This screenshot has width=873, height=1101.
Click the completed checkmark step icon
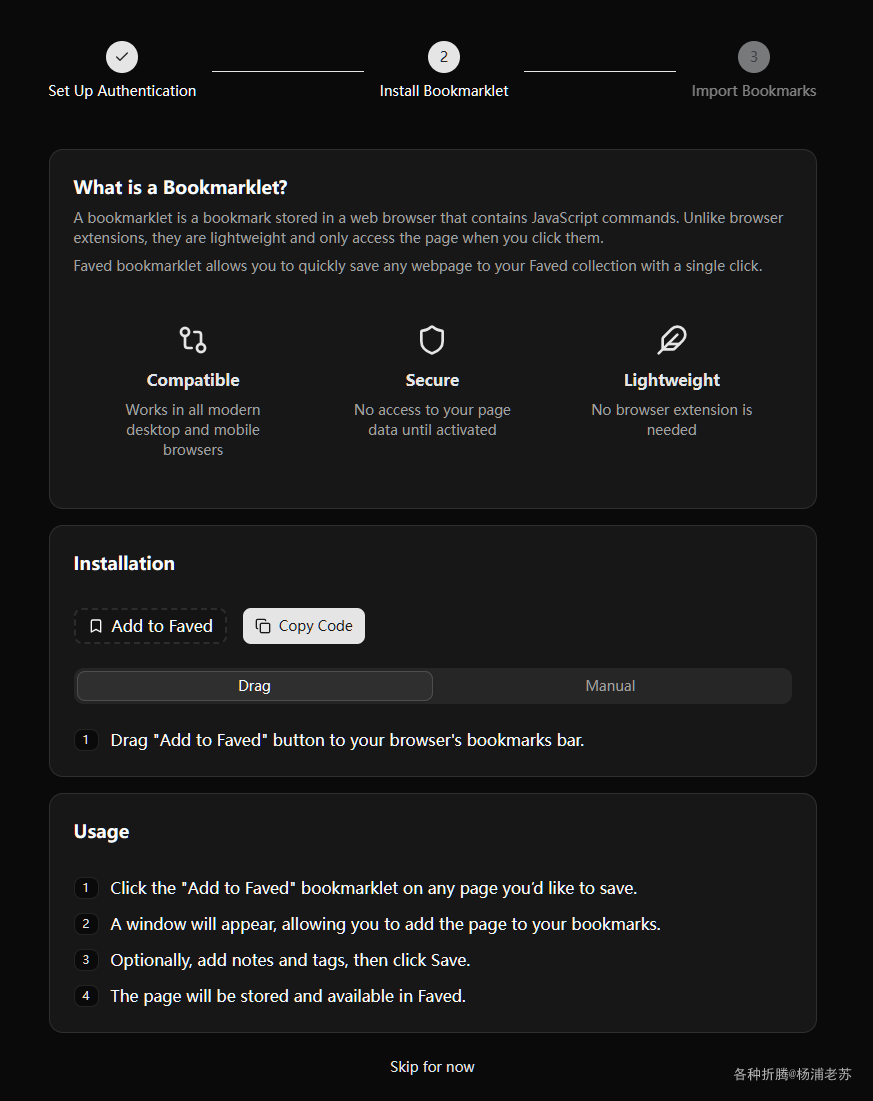122,57
